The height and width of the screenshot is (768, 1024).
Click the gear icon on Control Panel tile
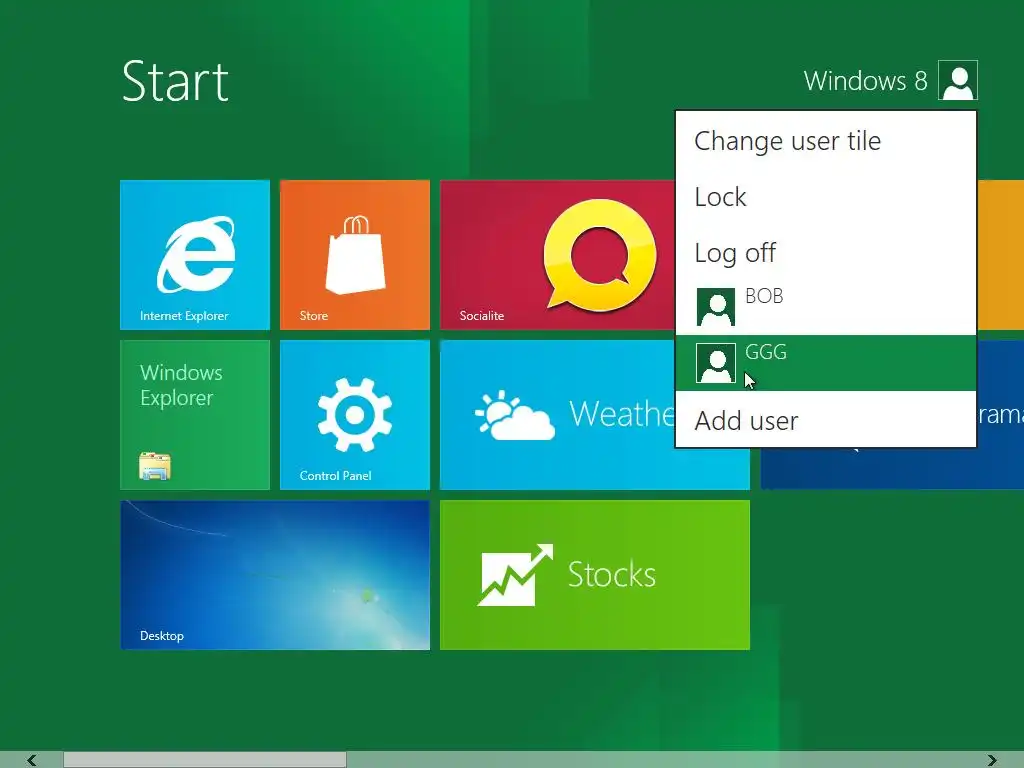355,415
